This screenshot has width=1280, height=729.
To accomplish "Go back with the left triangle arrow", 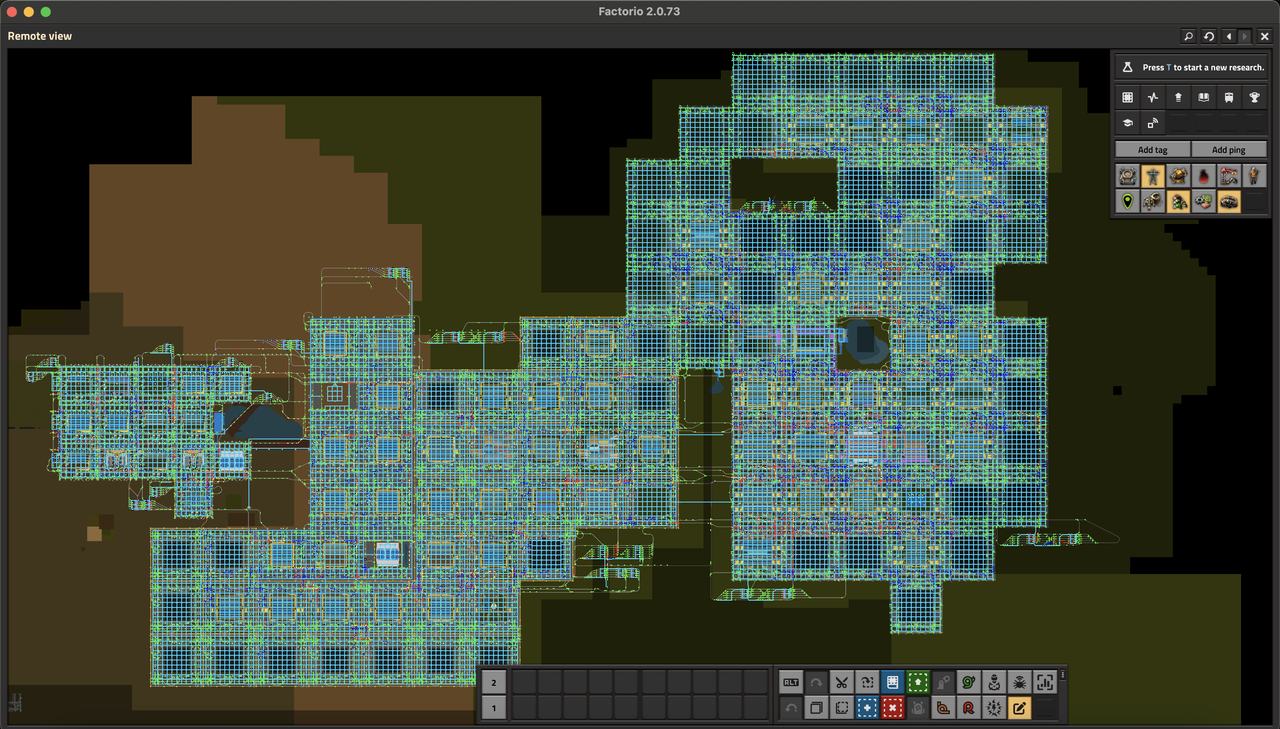I will [1229, 36].
